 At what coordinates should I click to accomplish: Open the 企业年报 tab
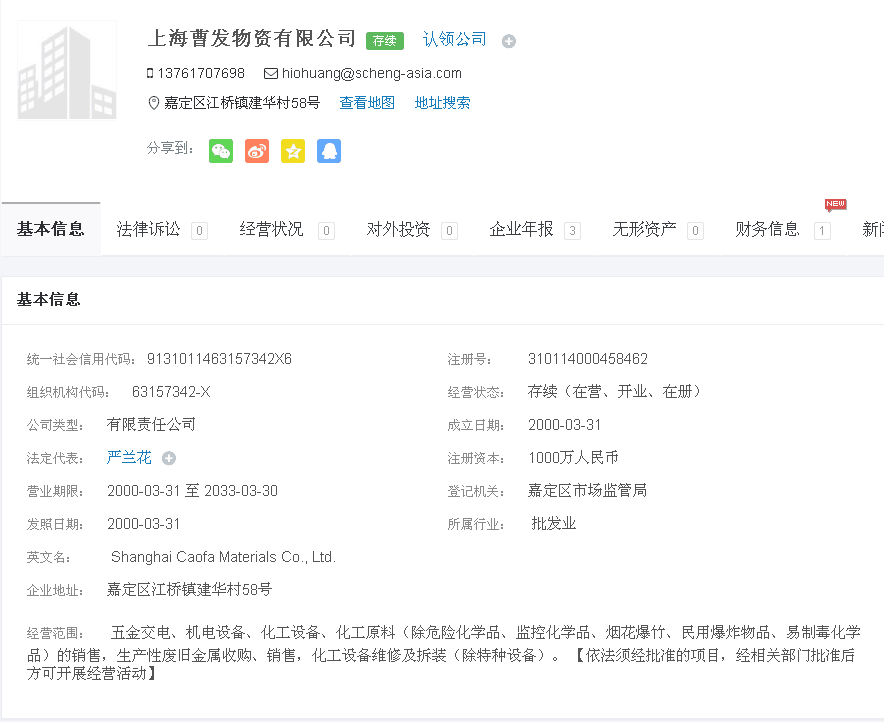click(521, 229)
